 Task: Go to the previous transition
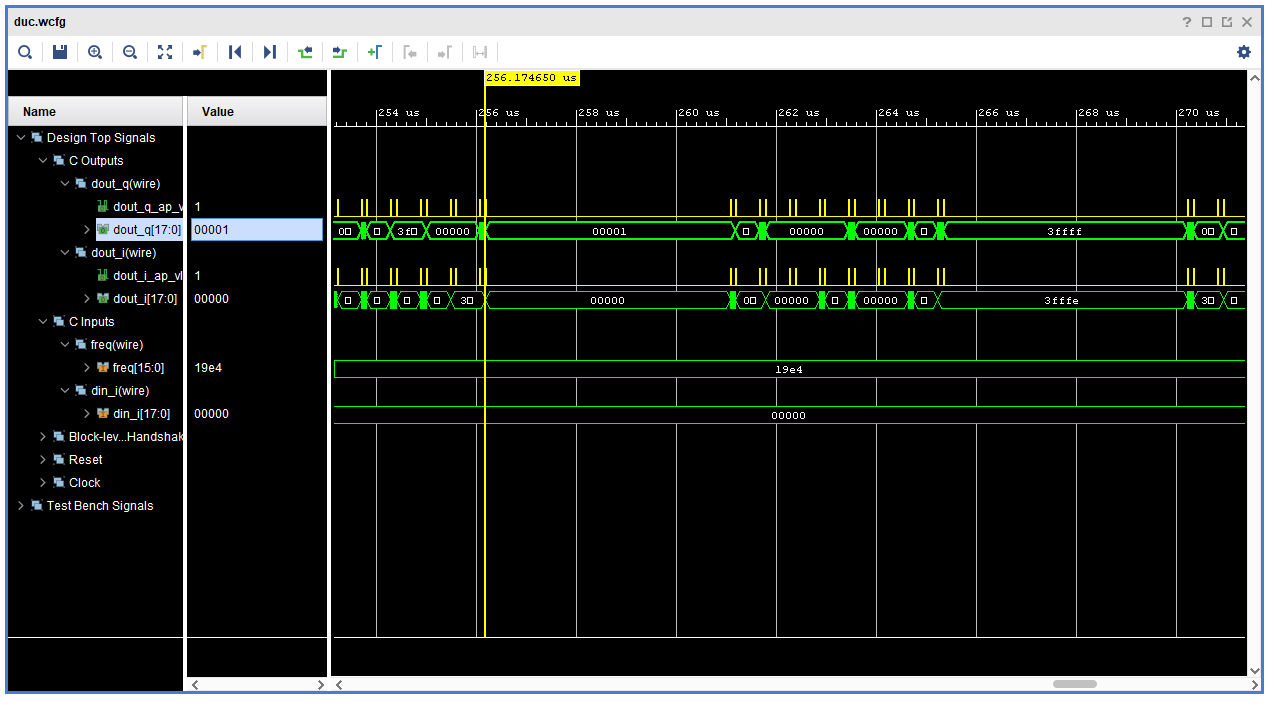click(305, 52)
